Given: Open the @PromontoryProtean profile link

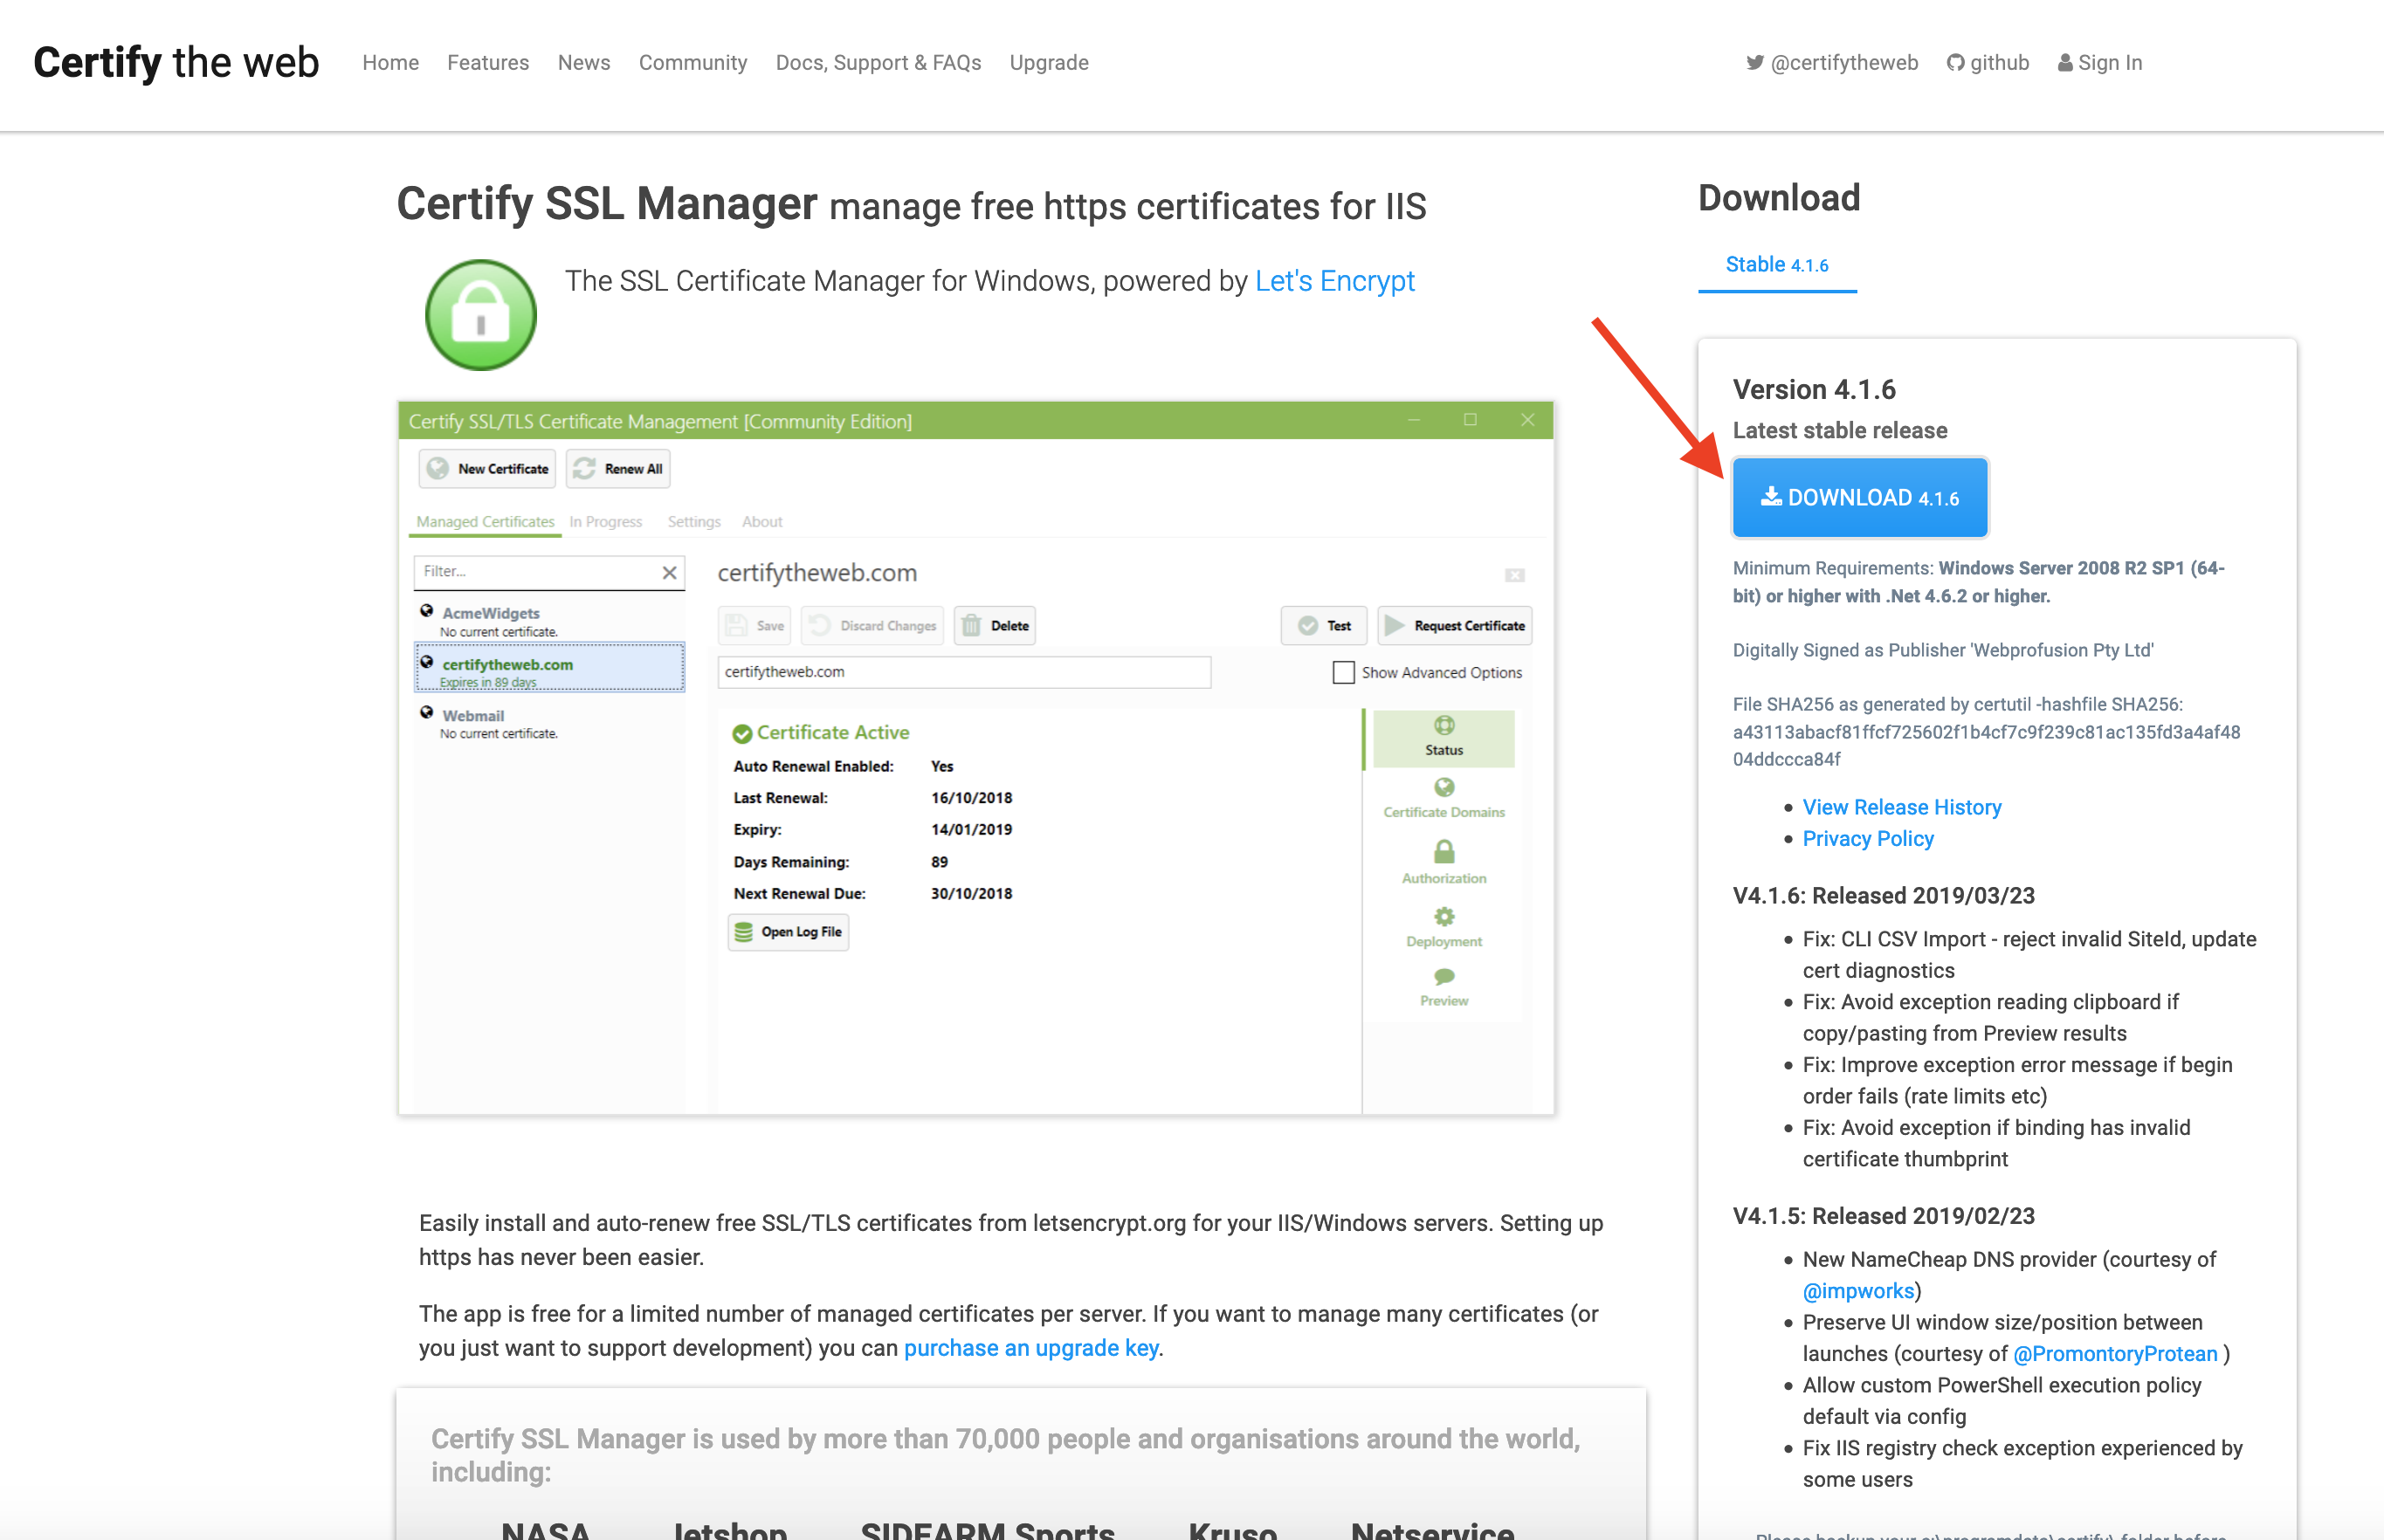Looking at the screenshot, I should (x=2115, y=1353).
